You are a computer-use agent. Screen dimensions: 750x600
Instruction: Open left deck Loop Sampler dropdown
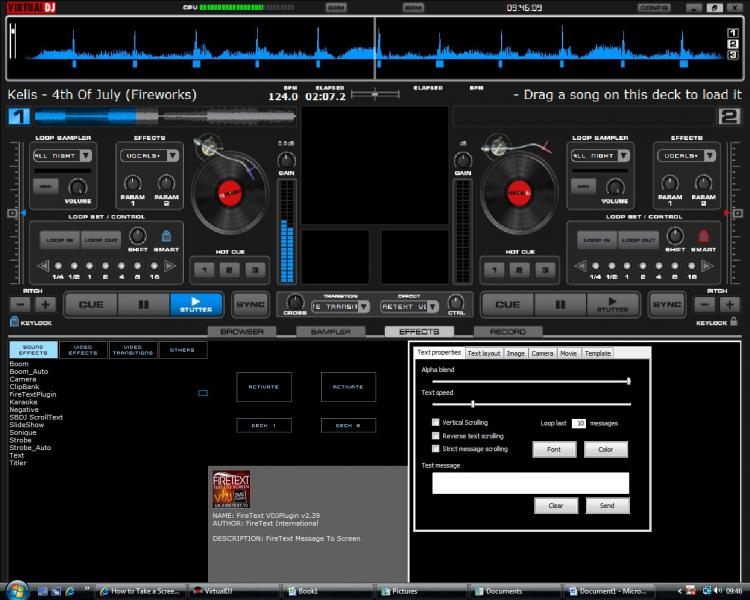pyautogui.click(x=85, y=156)
